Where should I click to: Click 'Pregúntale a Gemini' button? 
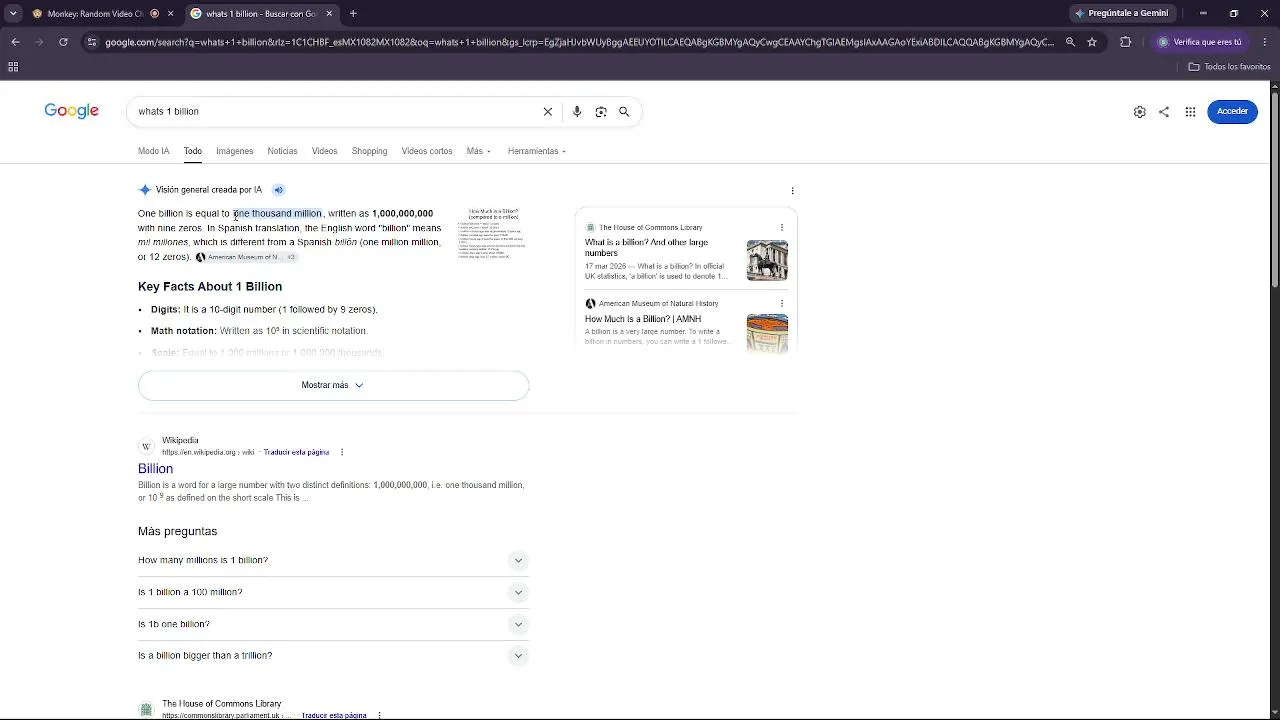coord(1121,14)
